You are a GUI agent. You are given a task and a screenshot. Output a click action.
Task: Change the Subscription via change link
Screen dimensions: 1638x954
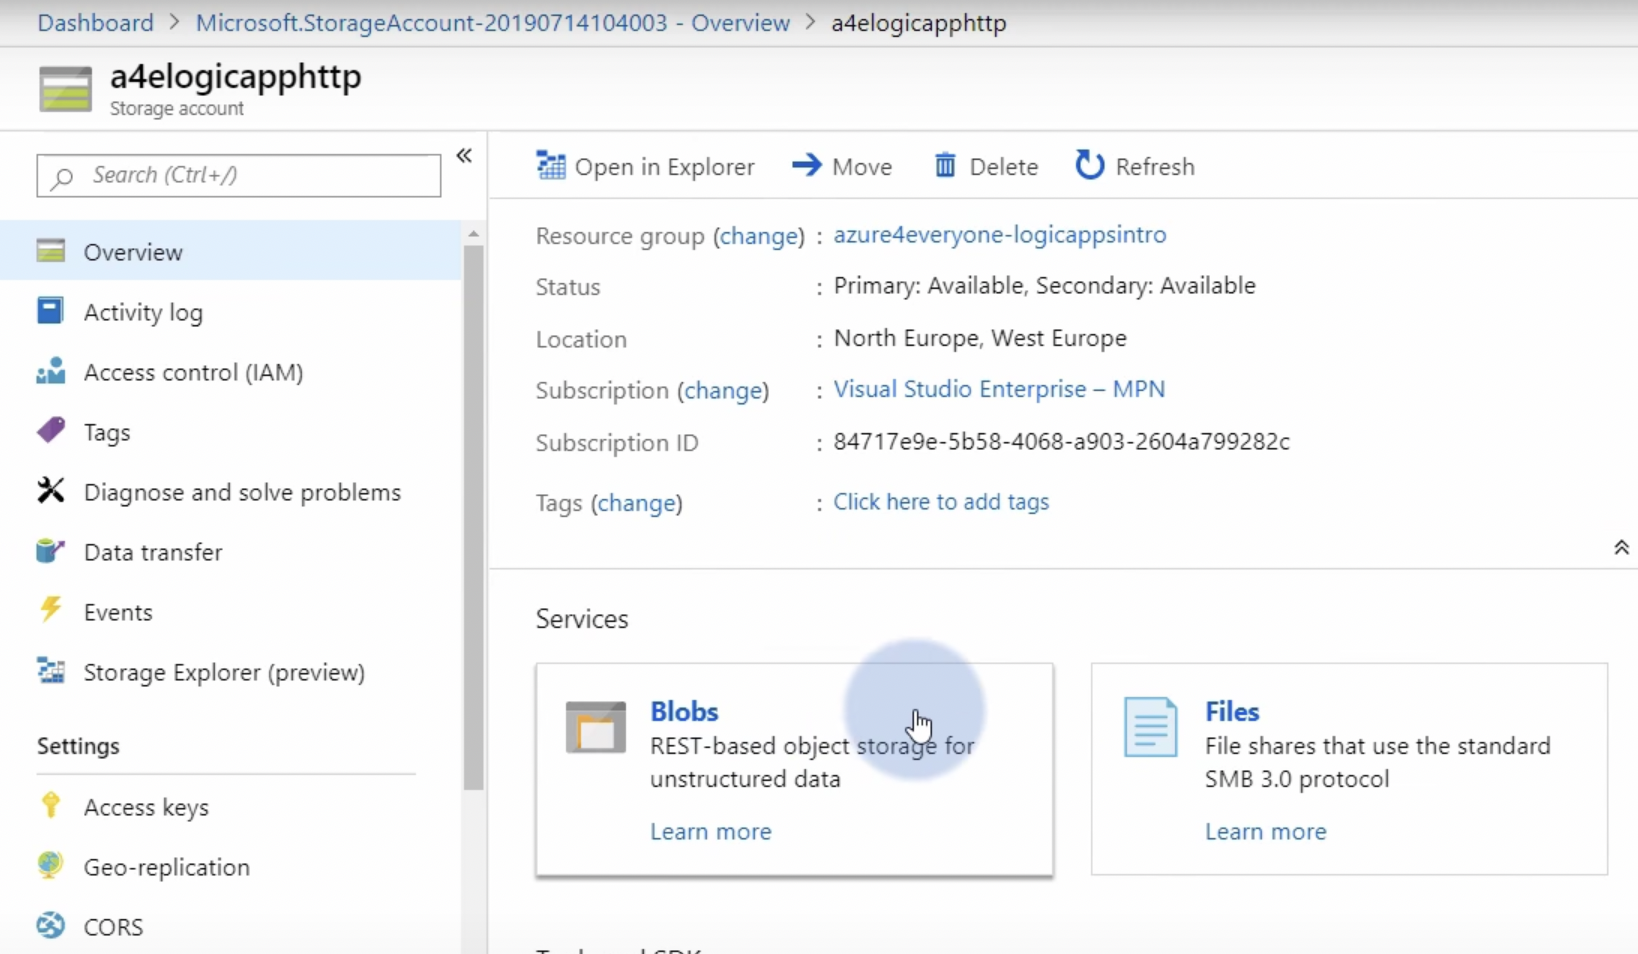(x=723, y=390)
